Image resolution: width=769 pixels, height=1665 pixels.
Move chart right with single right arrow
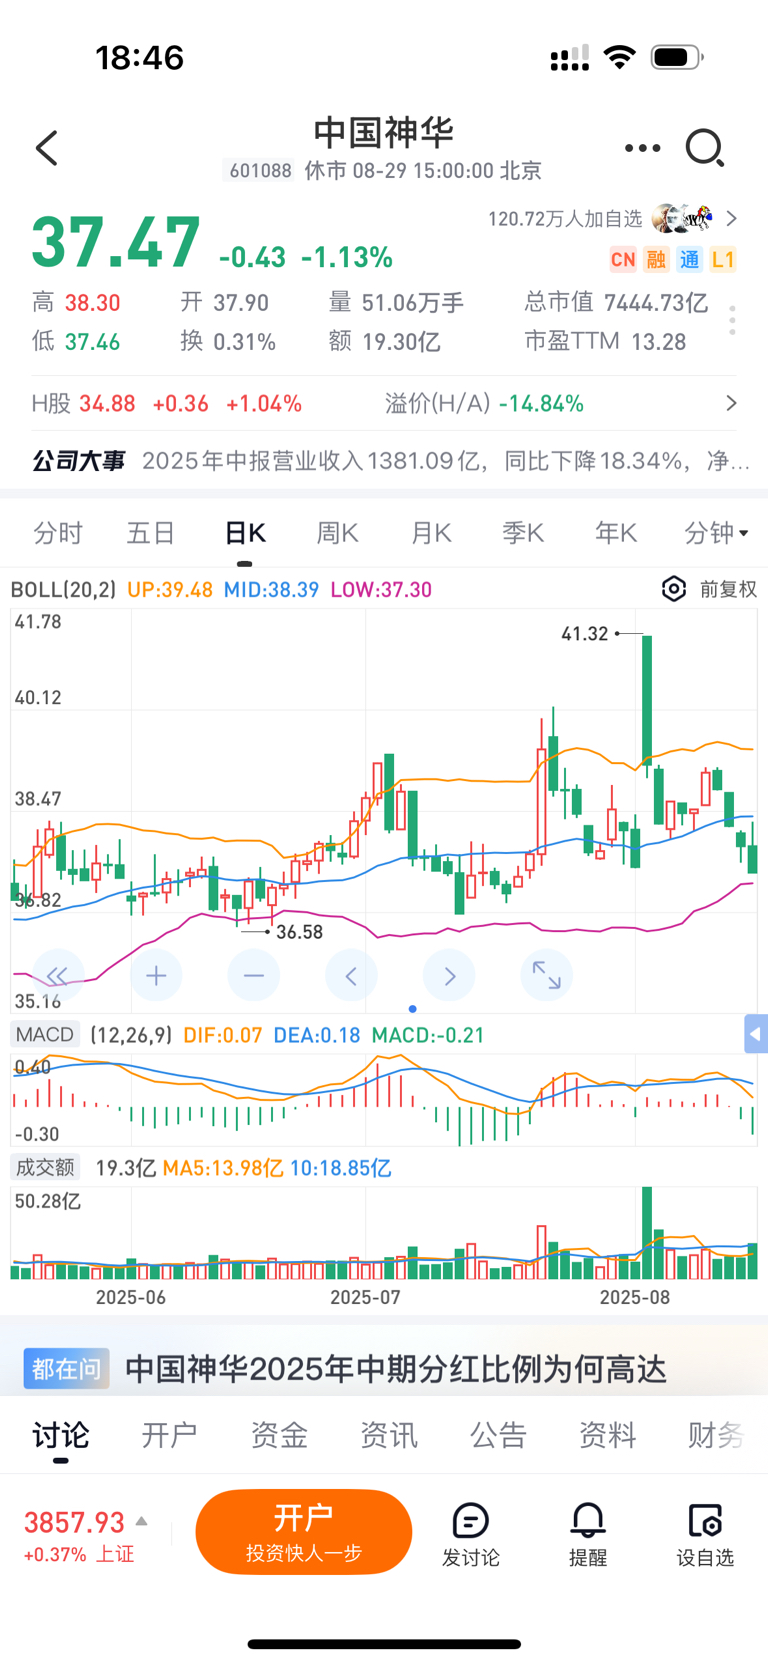click(449, 975)
